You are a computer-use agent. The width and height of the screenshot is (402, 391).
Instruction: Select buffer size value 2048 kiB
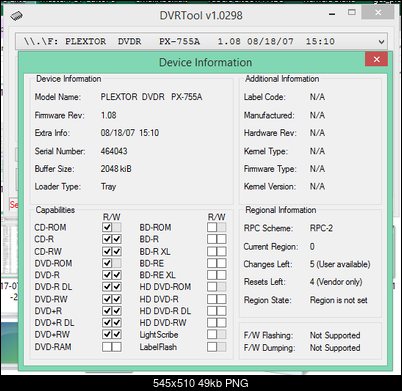[116, 169]
